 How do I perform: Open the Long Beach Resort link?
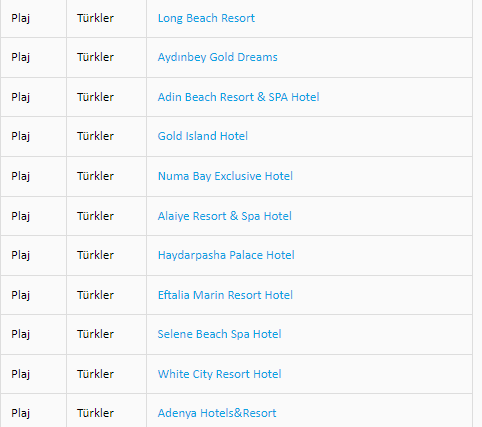pyautogui.click(x=206, y=18)
